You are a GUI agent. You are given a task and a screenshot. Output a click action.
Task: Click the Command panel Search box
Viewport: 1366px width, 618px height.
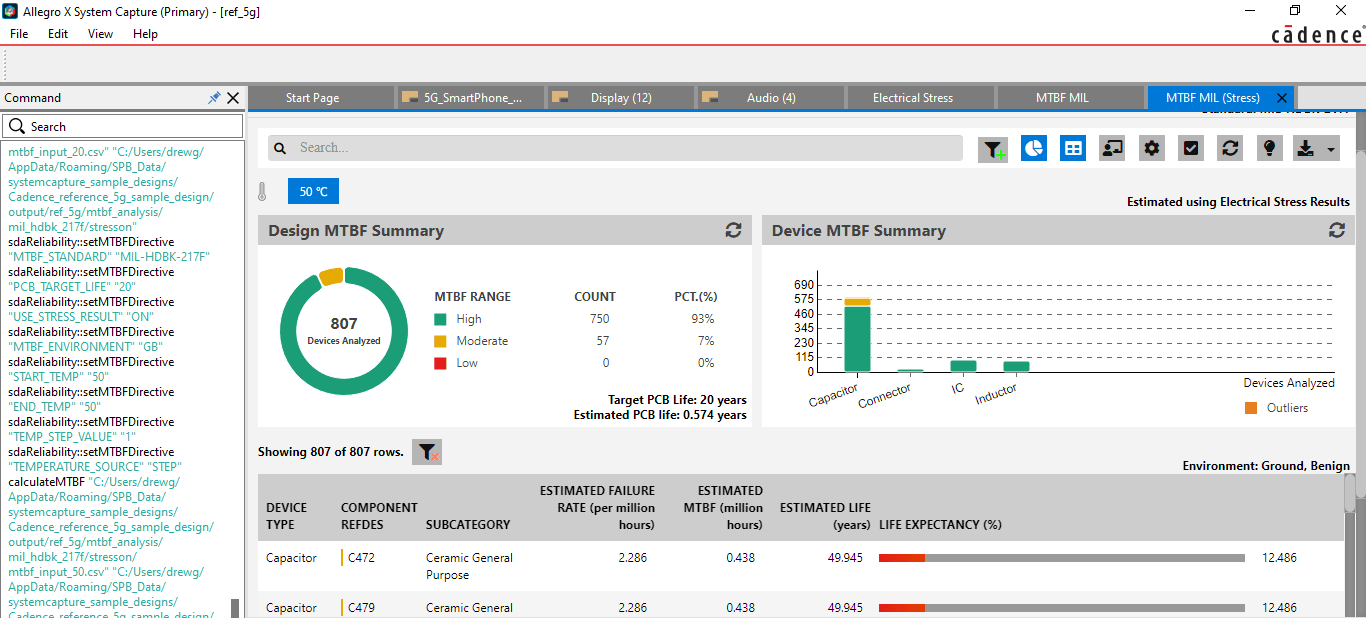(122, 126)
